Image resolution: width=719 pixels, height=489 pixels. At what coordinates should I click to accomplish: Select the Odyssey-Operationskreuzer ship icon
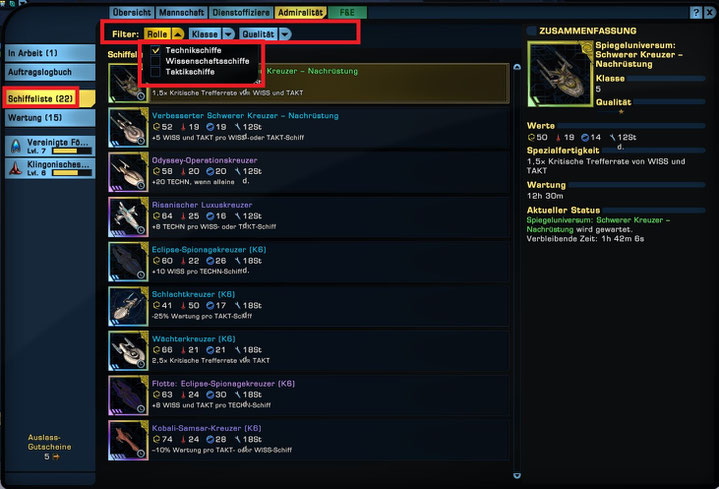click(128, 172)
